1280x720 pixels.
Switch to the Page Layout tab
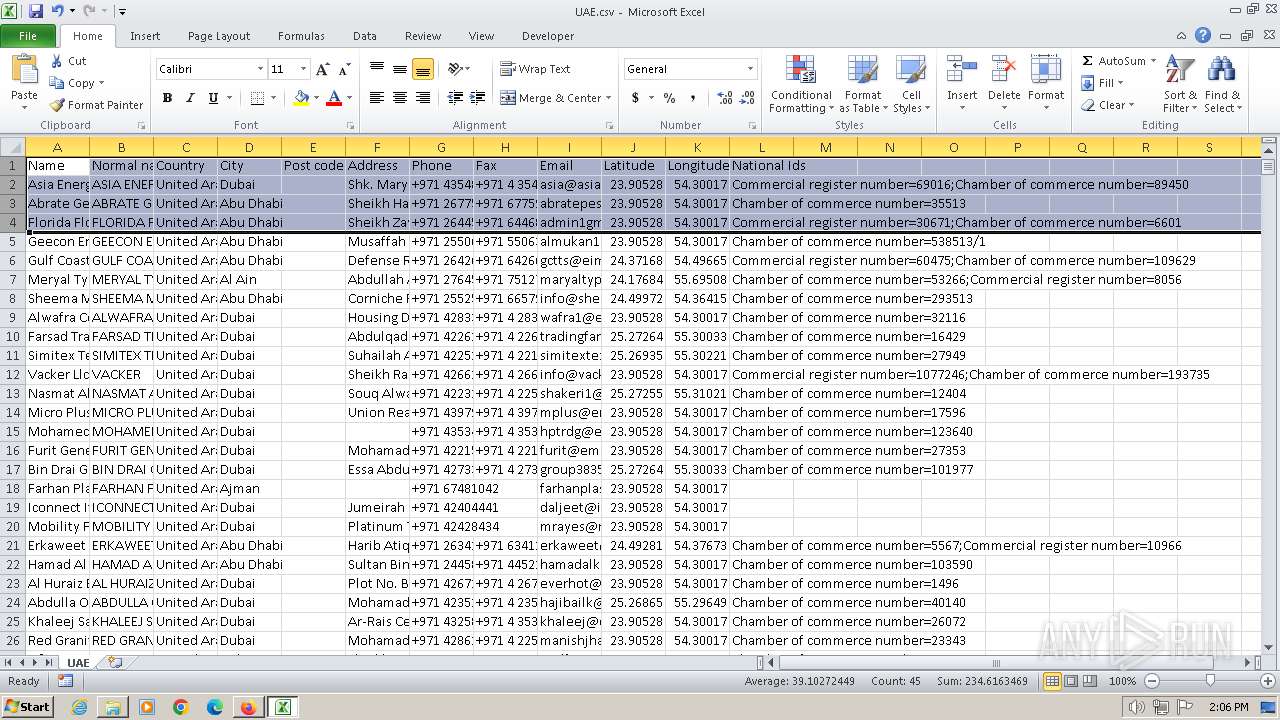(x=219, y=36)
